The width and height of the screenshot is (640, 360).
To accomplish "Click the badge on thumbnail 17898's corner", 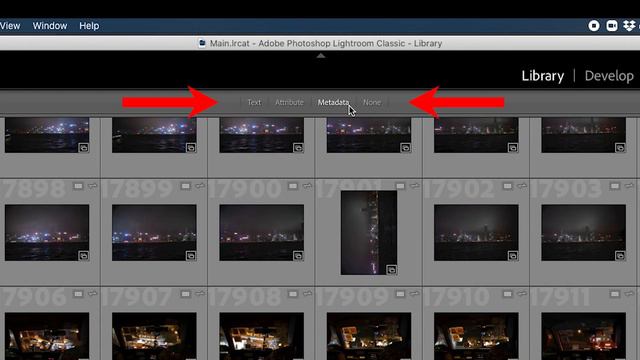I will tap(83, 256).
